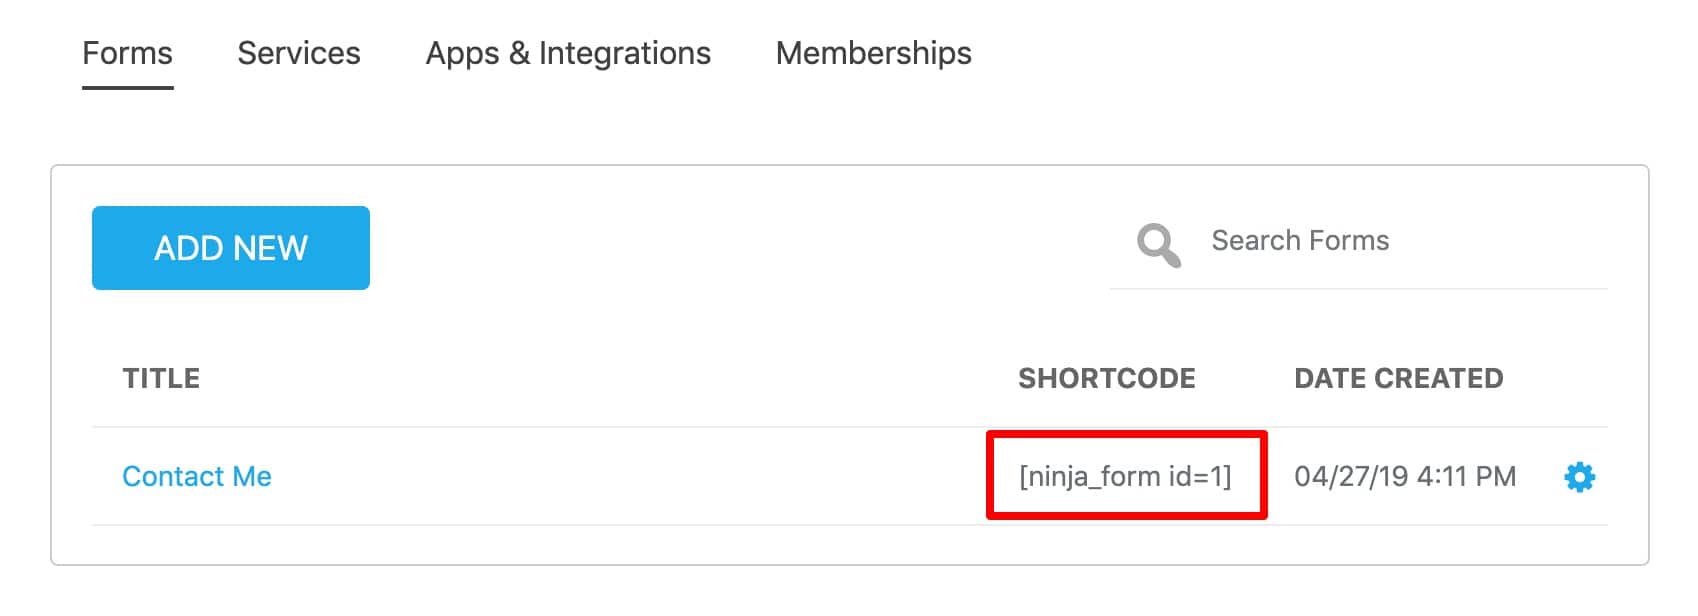Click the underline below Search Forms field

[1358, 289]
